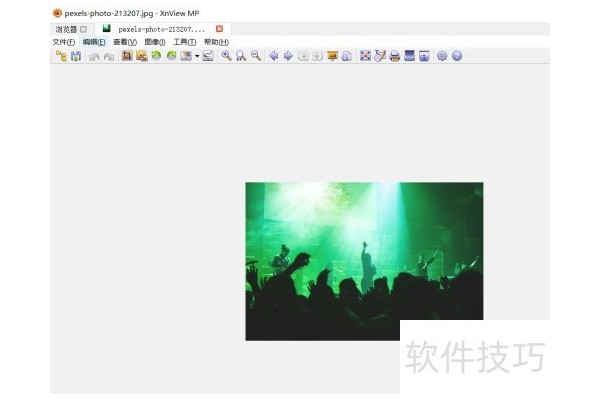Click the concert photo in viewer
This screenshot has height=400, width=600.
[364, 261]
